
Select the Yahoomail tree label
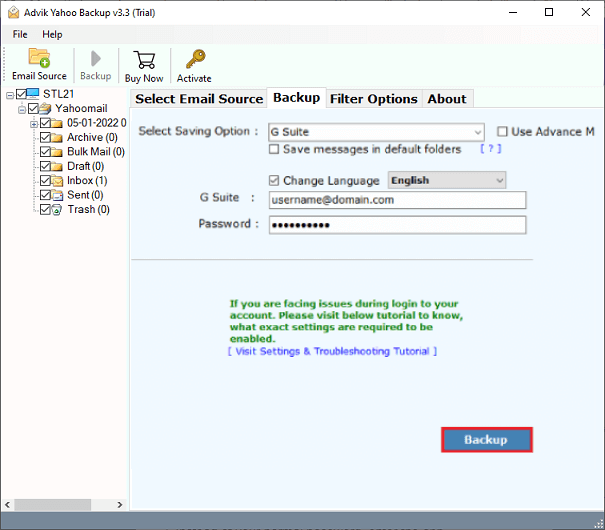tap(81, 108)
